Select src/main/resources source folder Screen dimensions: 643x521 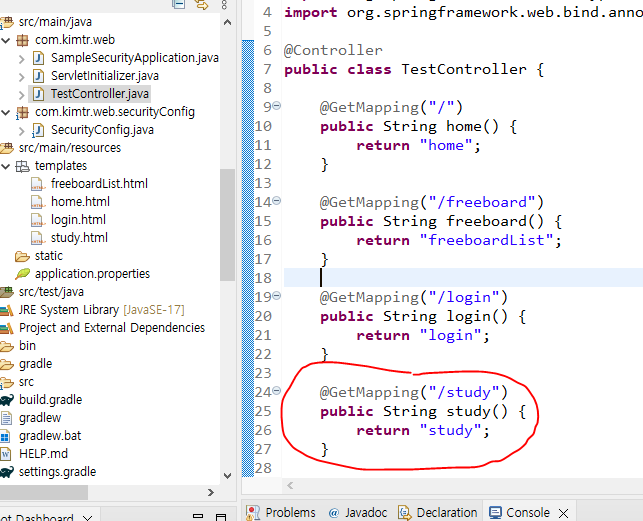click(70, 148)
